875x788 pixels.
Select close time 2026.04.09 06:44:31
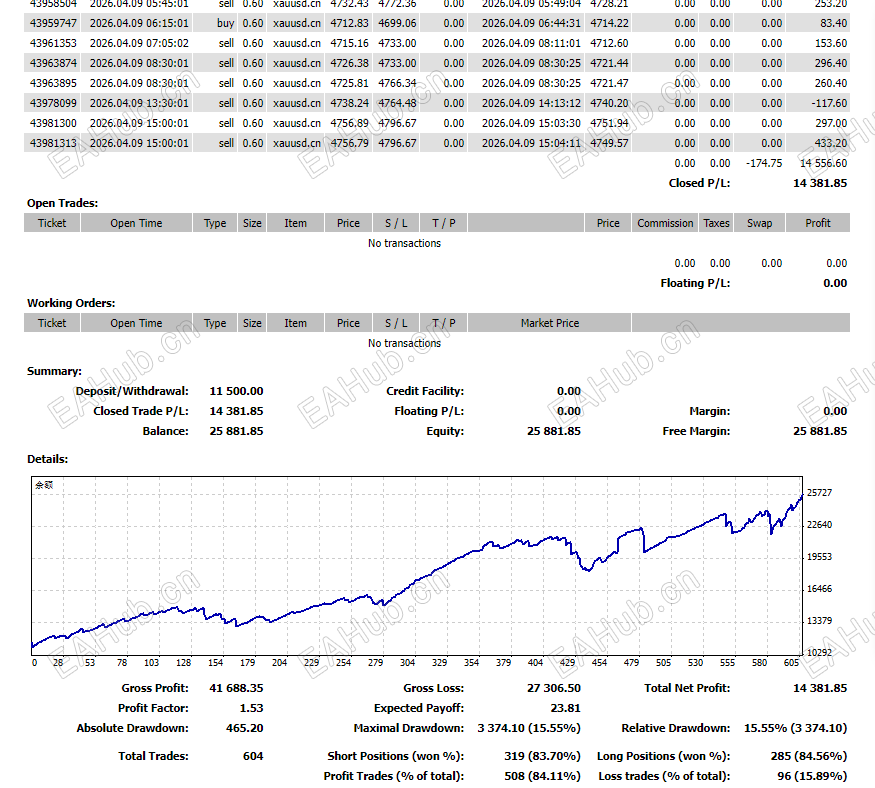pyautogui.click(x=531, y=23)
